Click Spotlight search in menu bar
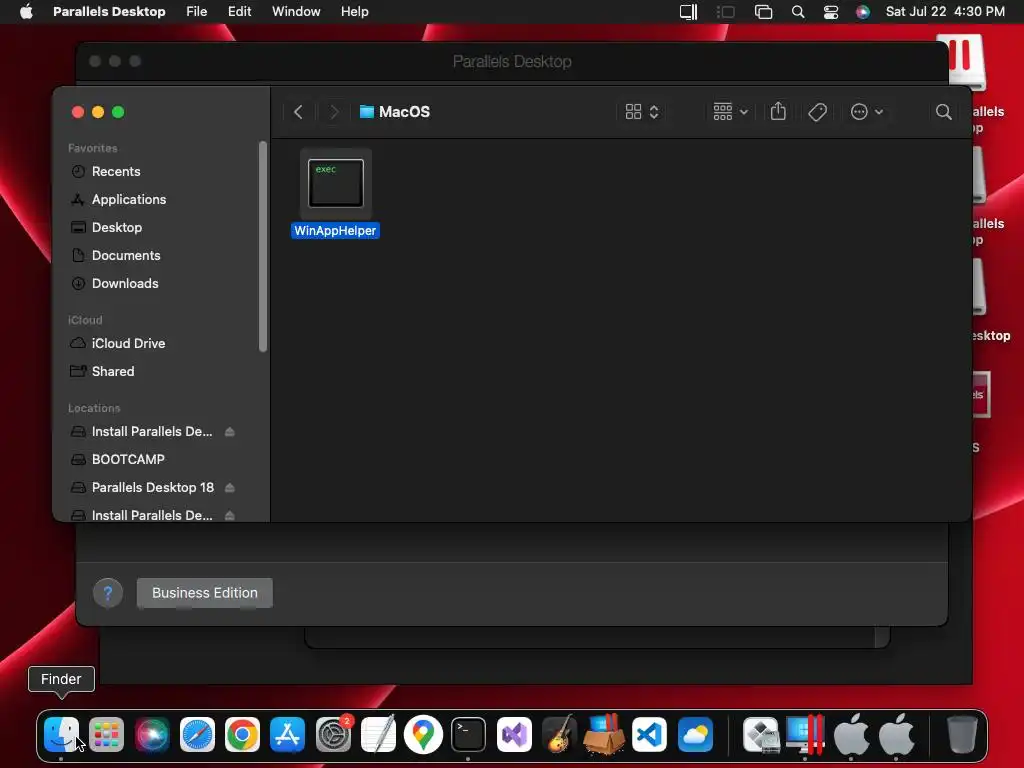Image resolution: width=1024 pixels, height=768 pixels. (798, 12)
